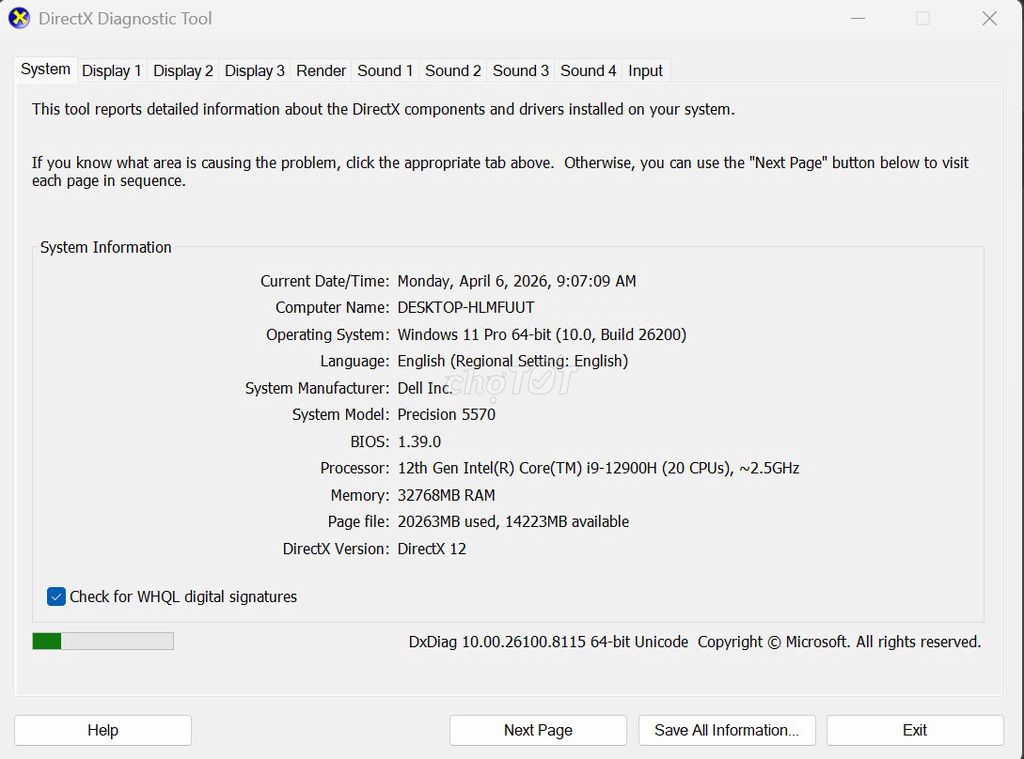Screen dimensions: 1024x759
Task: Switch to the Render tab
Action: click(320, 70)
